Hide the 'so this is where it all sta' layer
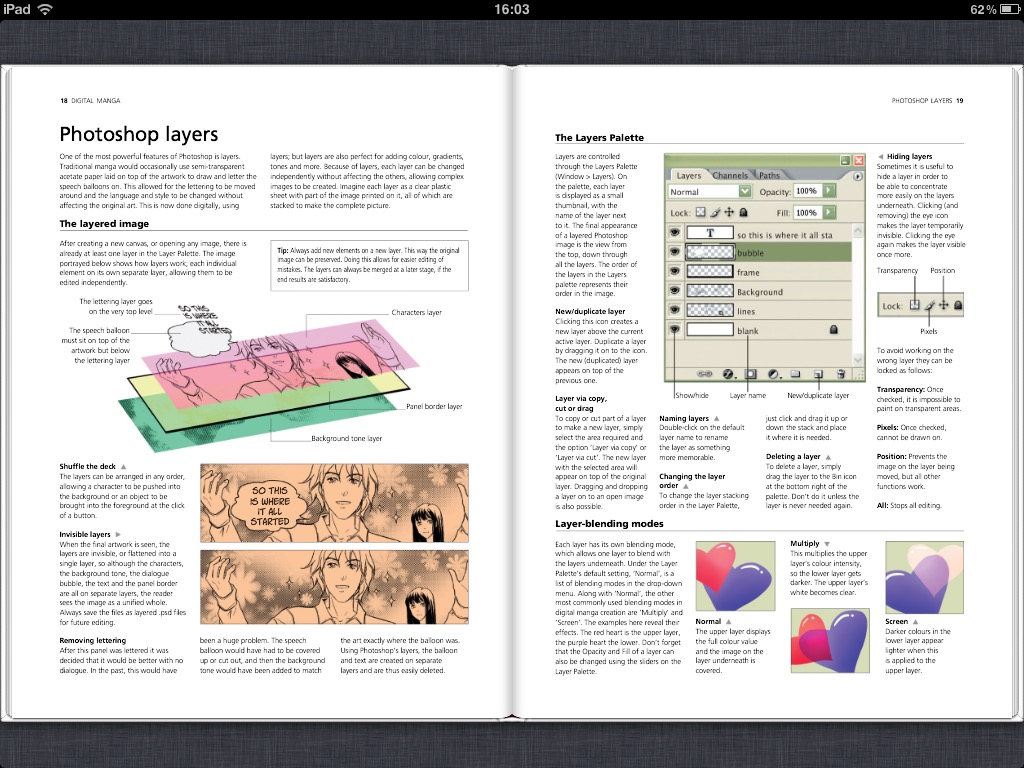 pos(675,232)
